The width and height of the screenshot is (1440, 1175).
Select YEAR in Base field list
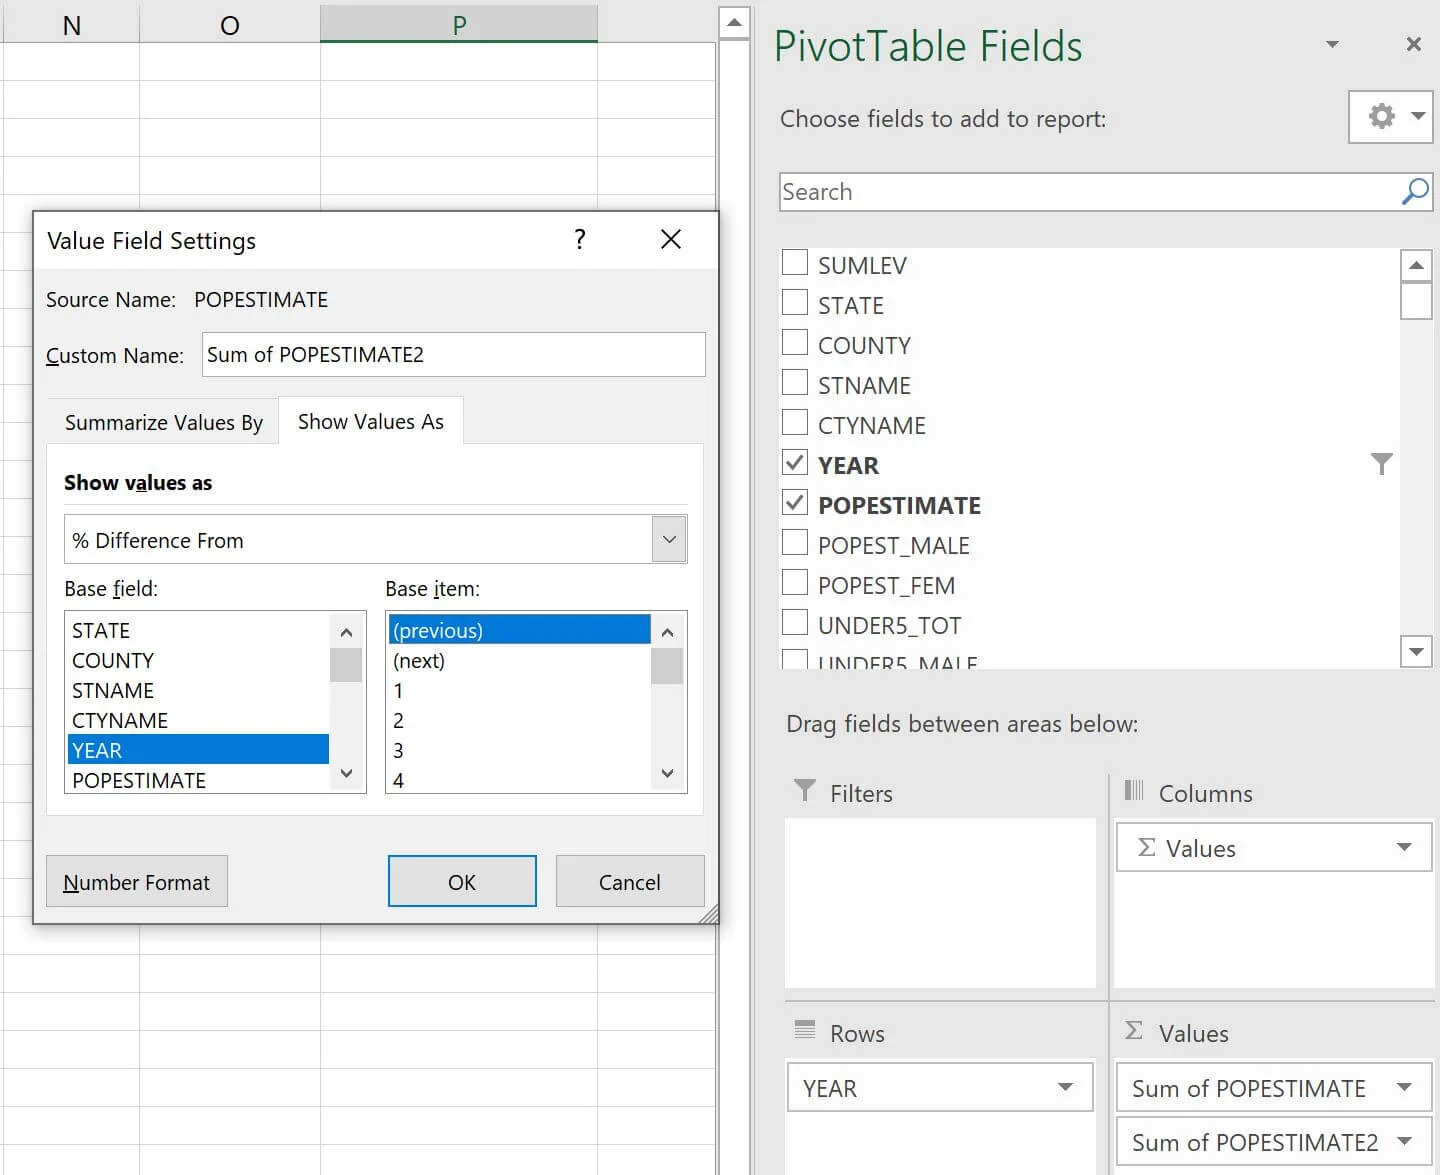198,750
